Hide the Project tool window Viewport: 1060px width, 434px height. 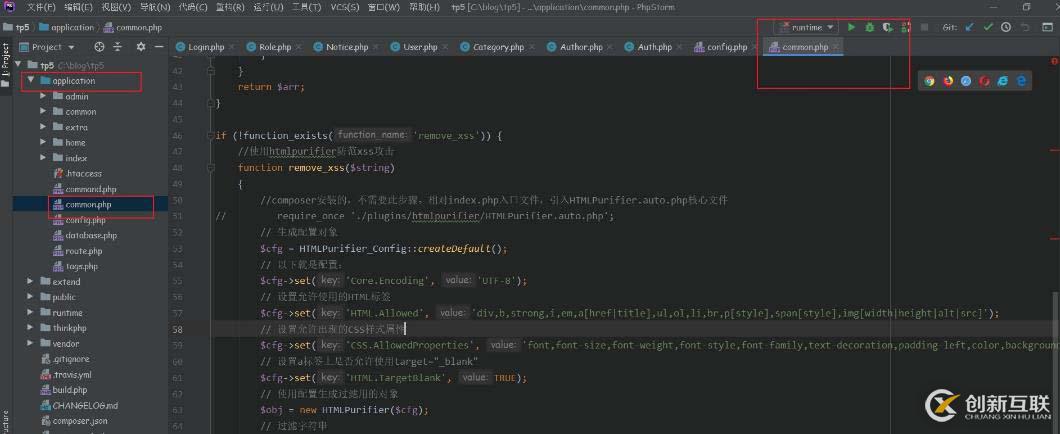point(159,47)
